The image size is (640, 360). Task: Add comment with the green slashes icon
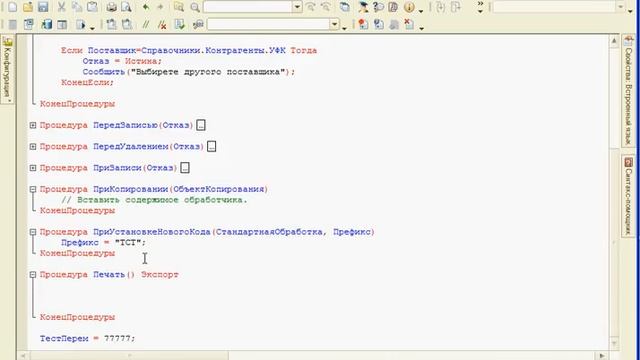click(x=146, y=24)
